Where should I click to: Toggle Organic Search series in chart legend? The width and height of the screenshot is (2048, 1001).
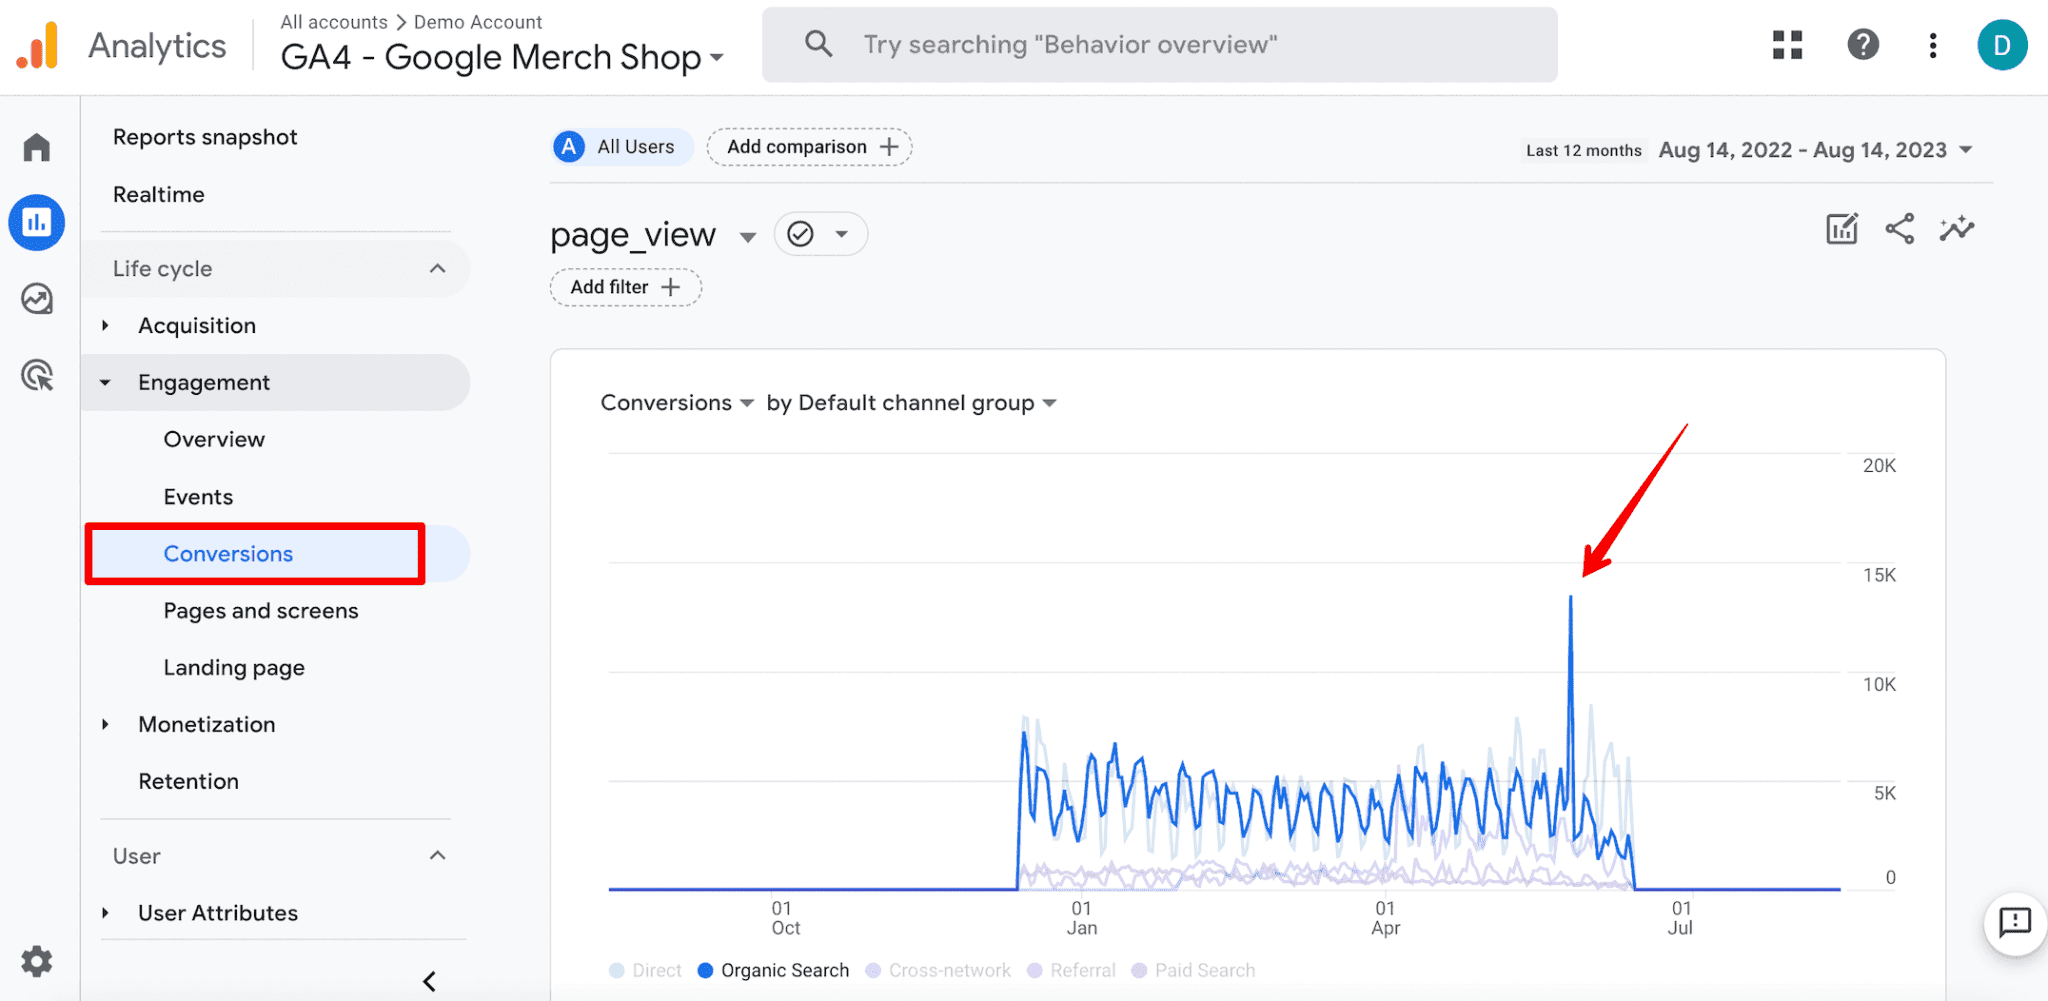pyautogui.click(x=772, y=969)
